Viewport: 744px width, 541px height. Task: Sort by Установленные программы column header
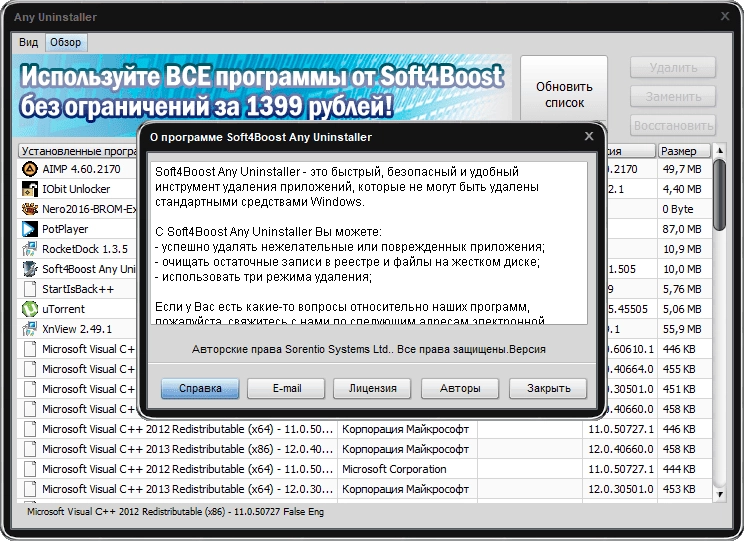[78, 151]
